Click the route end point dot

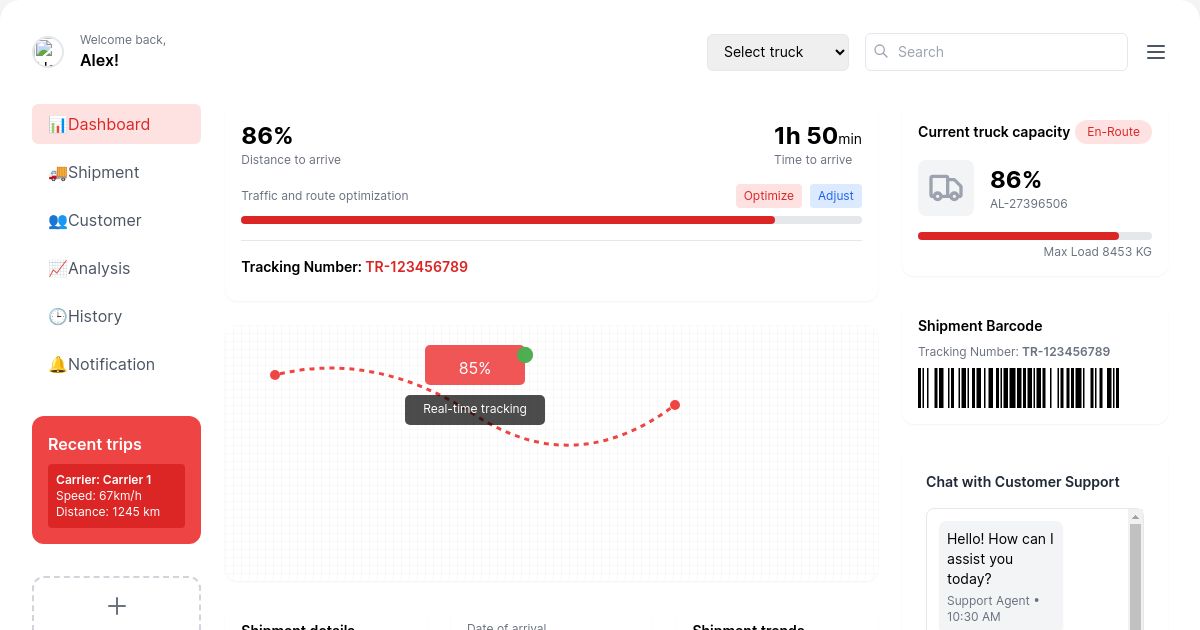click(675, 405)
